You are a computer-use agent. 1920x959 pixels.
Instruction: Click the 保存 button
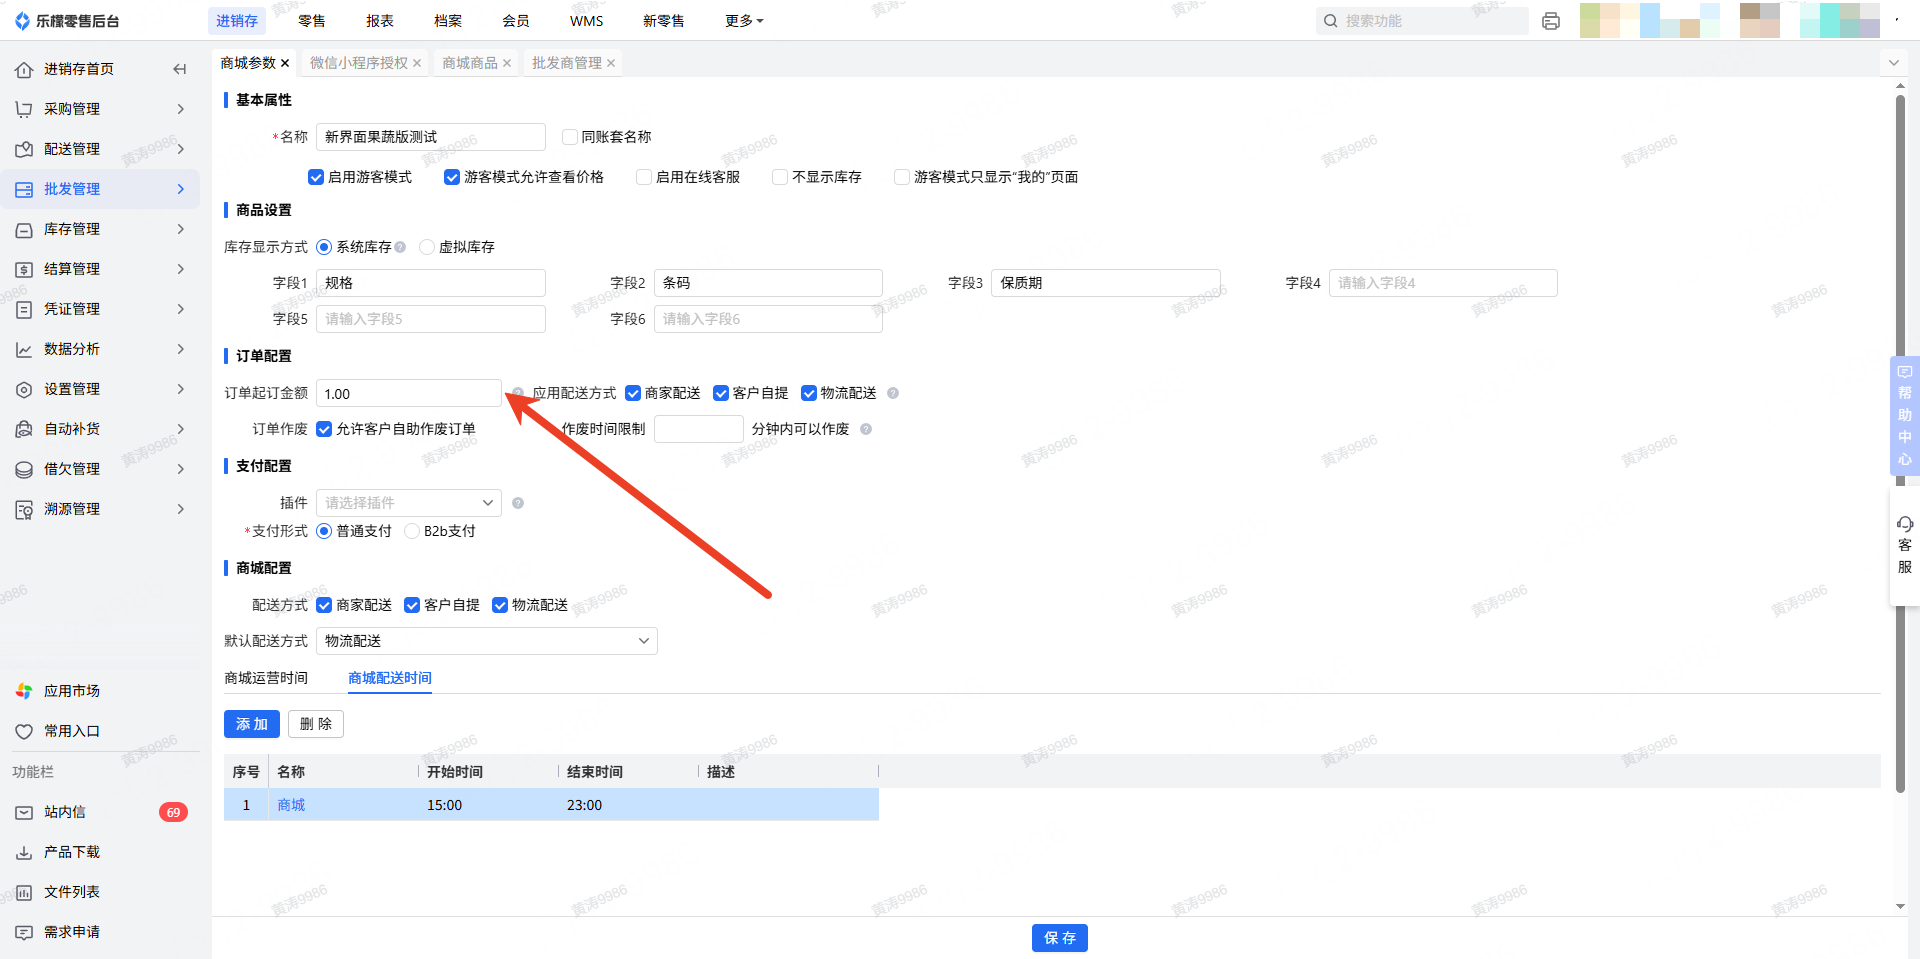click(1060, 938)
